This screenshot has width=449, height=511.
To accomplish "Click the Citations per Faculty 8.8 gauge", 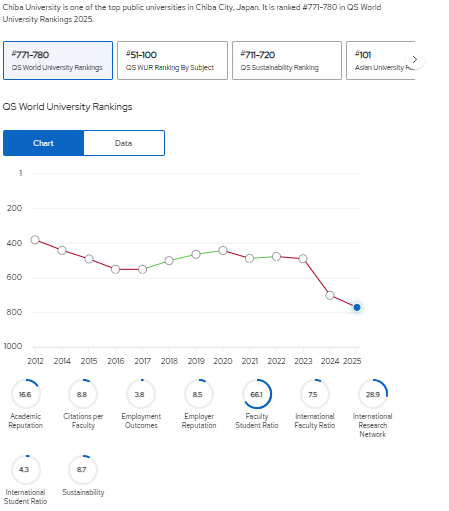I will click(x=83, y=394).
